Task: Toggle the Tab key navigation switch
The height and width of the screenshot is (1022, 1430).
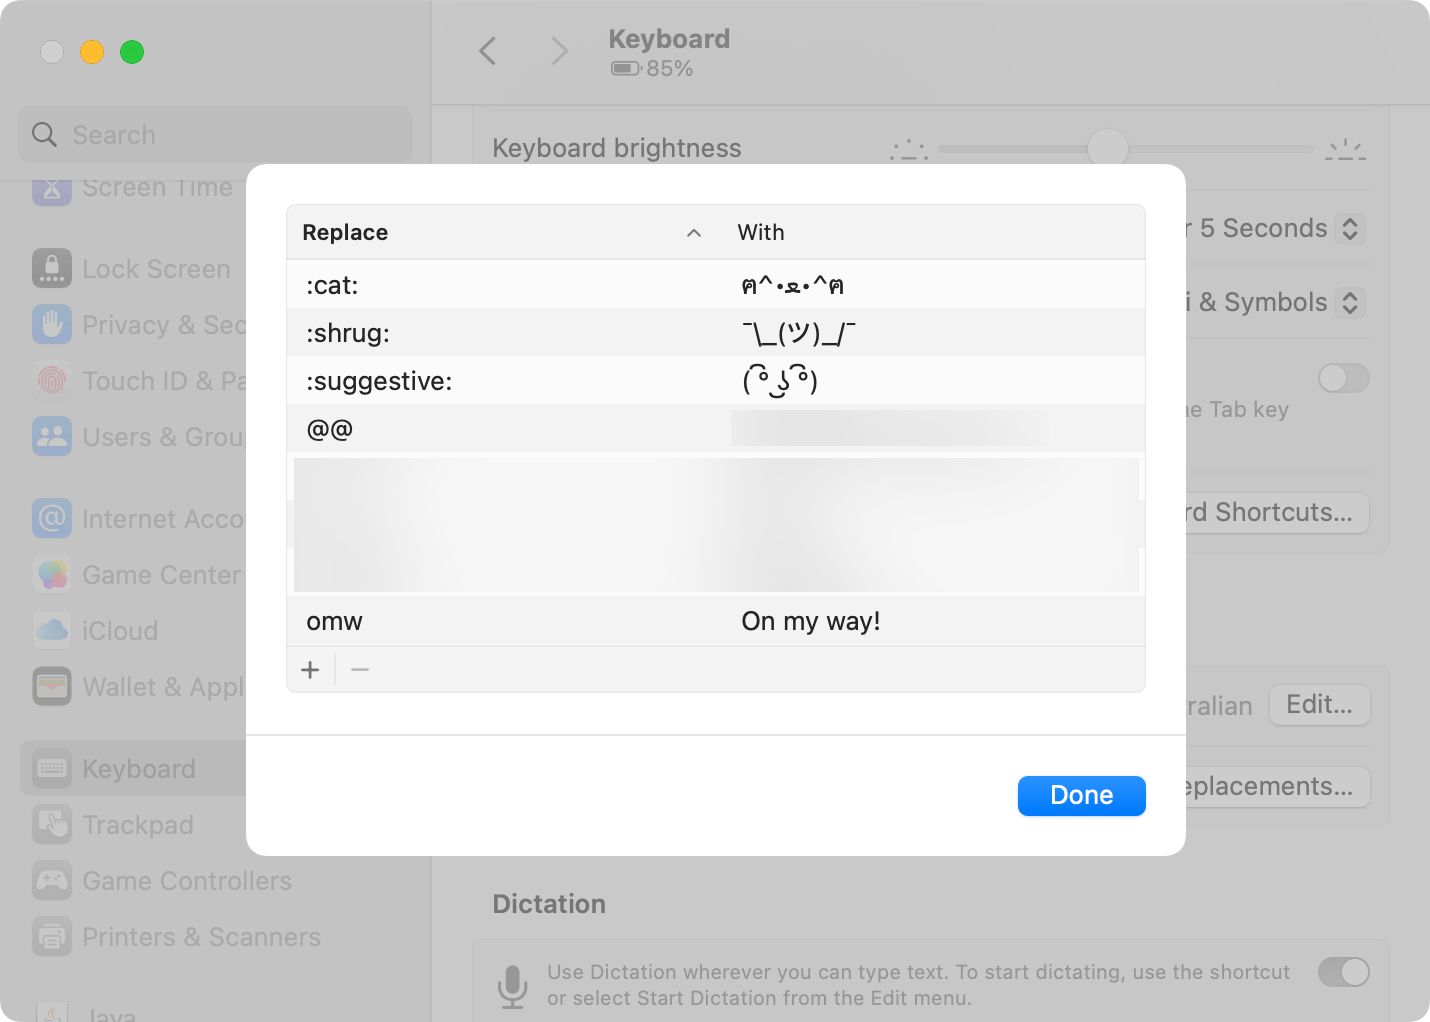Action: [x=1343, y=378]
